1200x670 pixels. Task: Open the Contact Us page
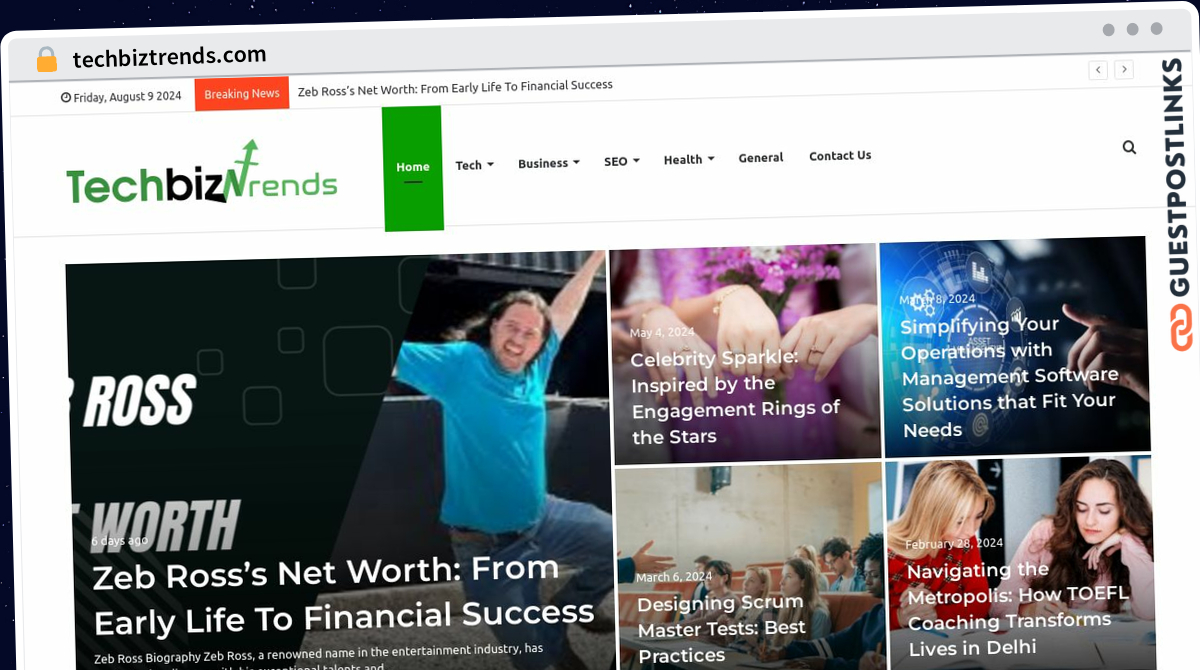click(x=840, y=155)
